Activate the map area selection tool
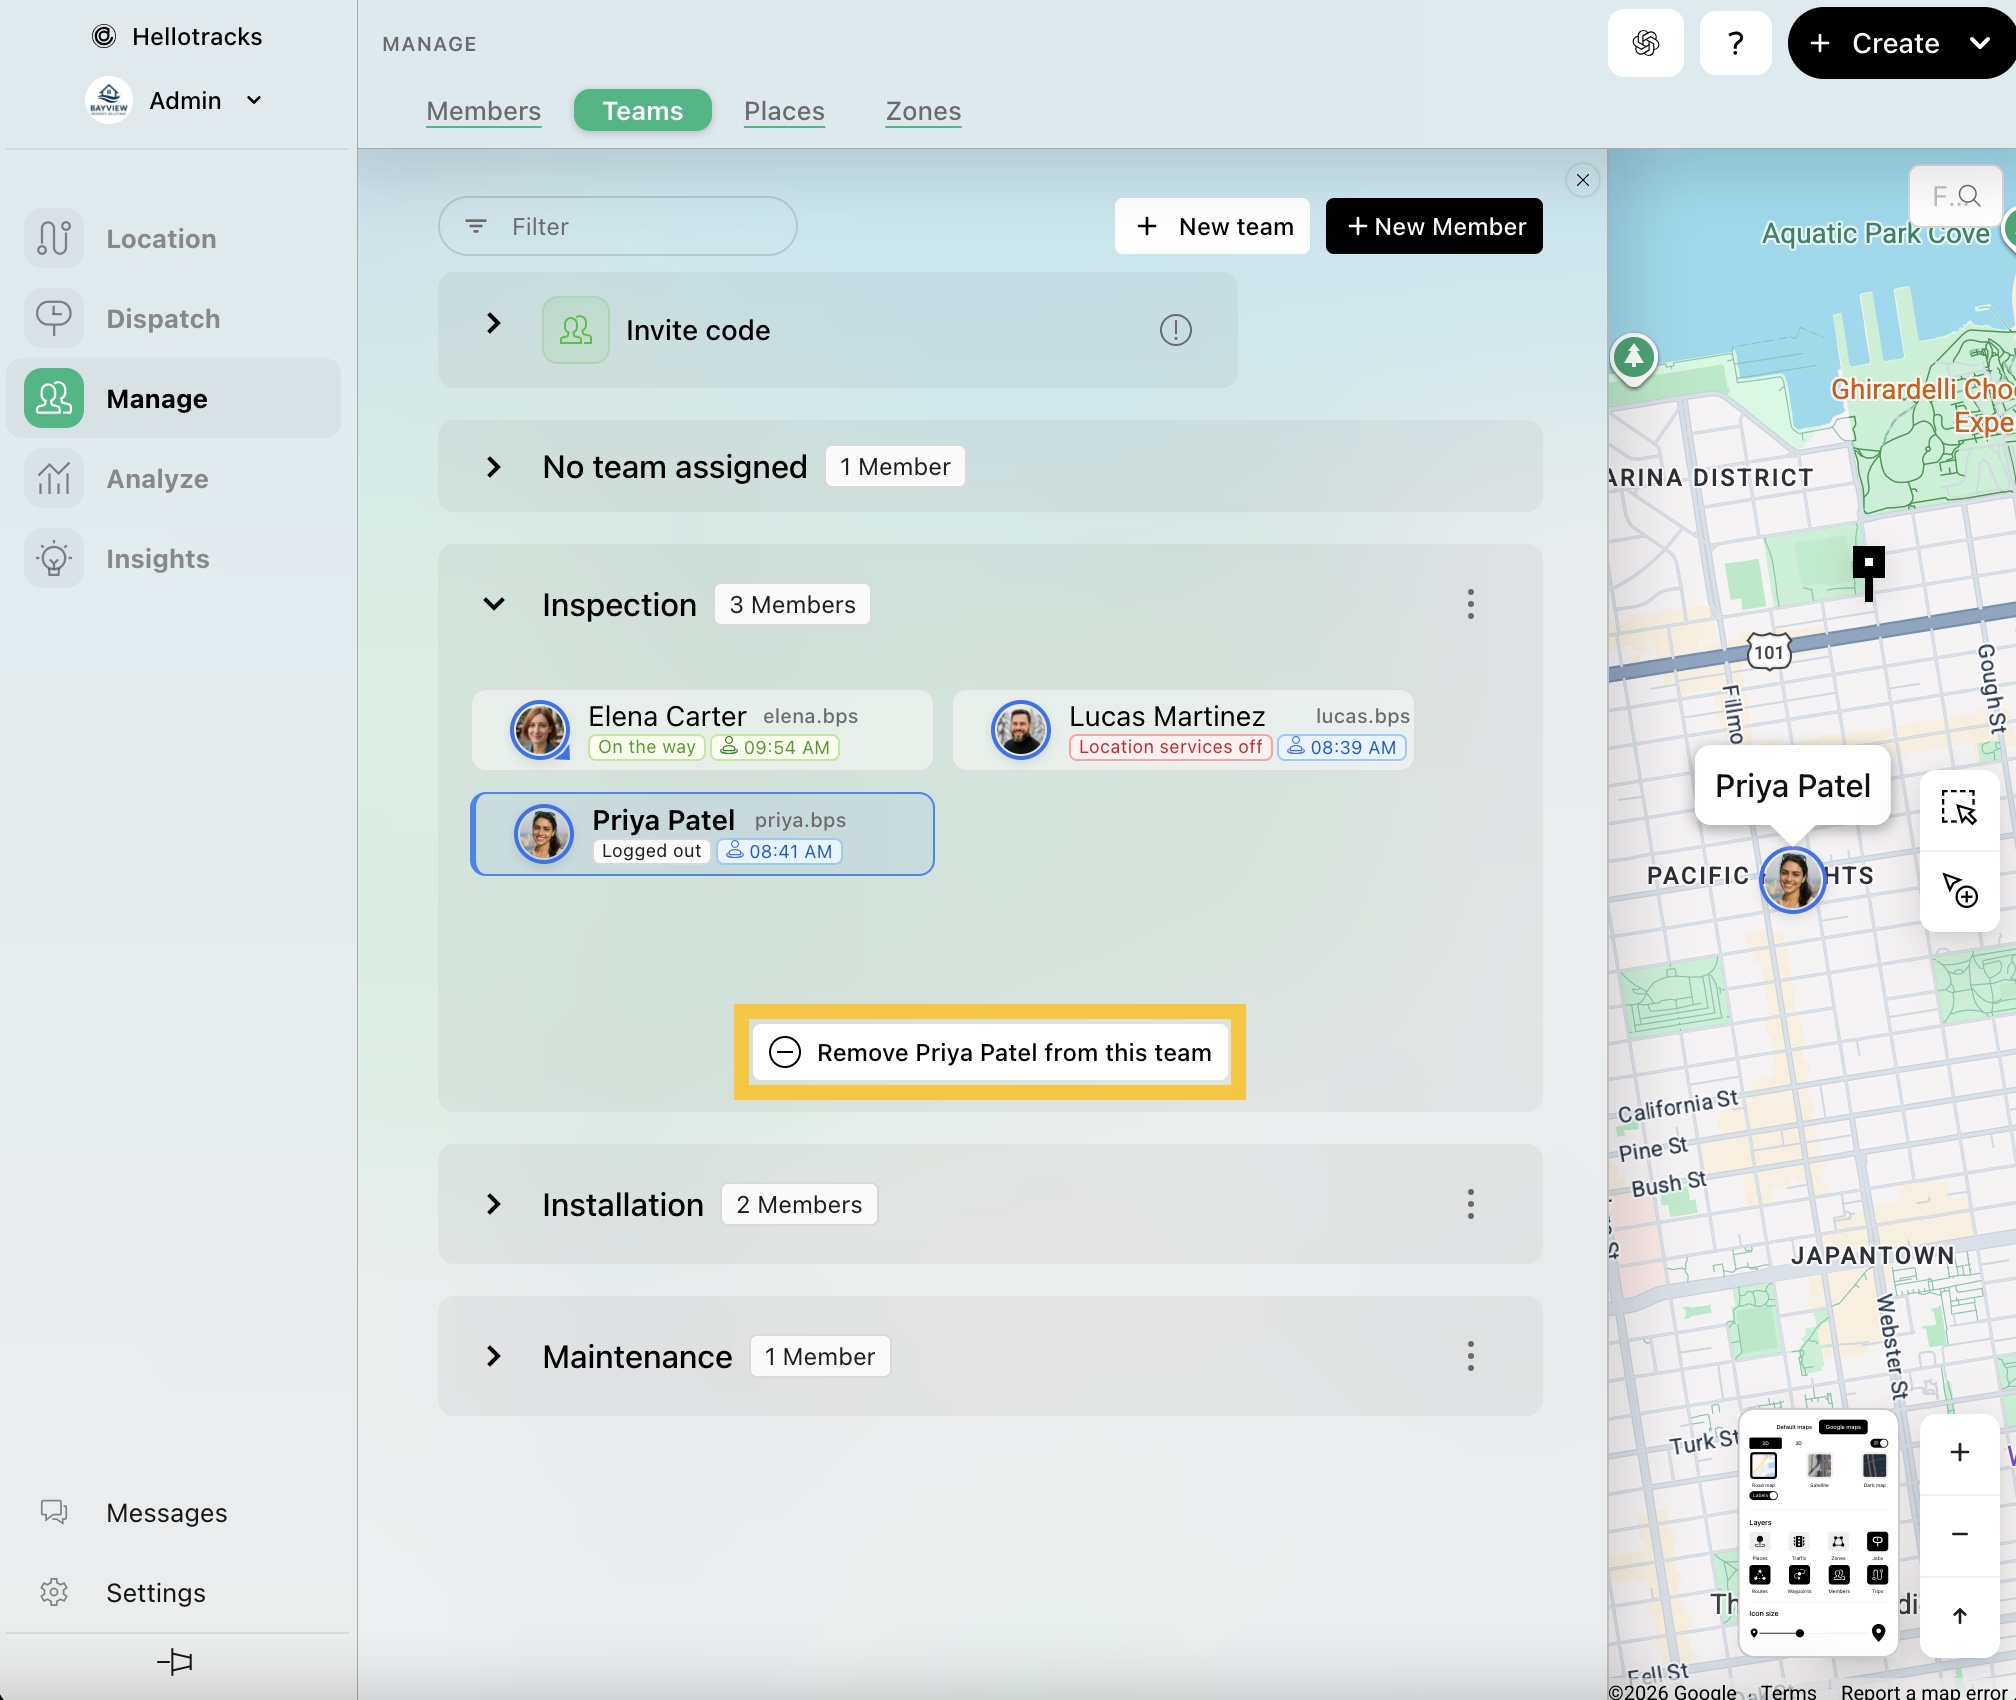This screenshot has width=2016, height=1700. [x=1958, y=807]
